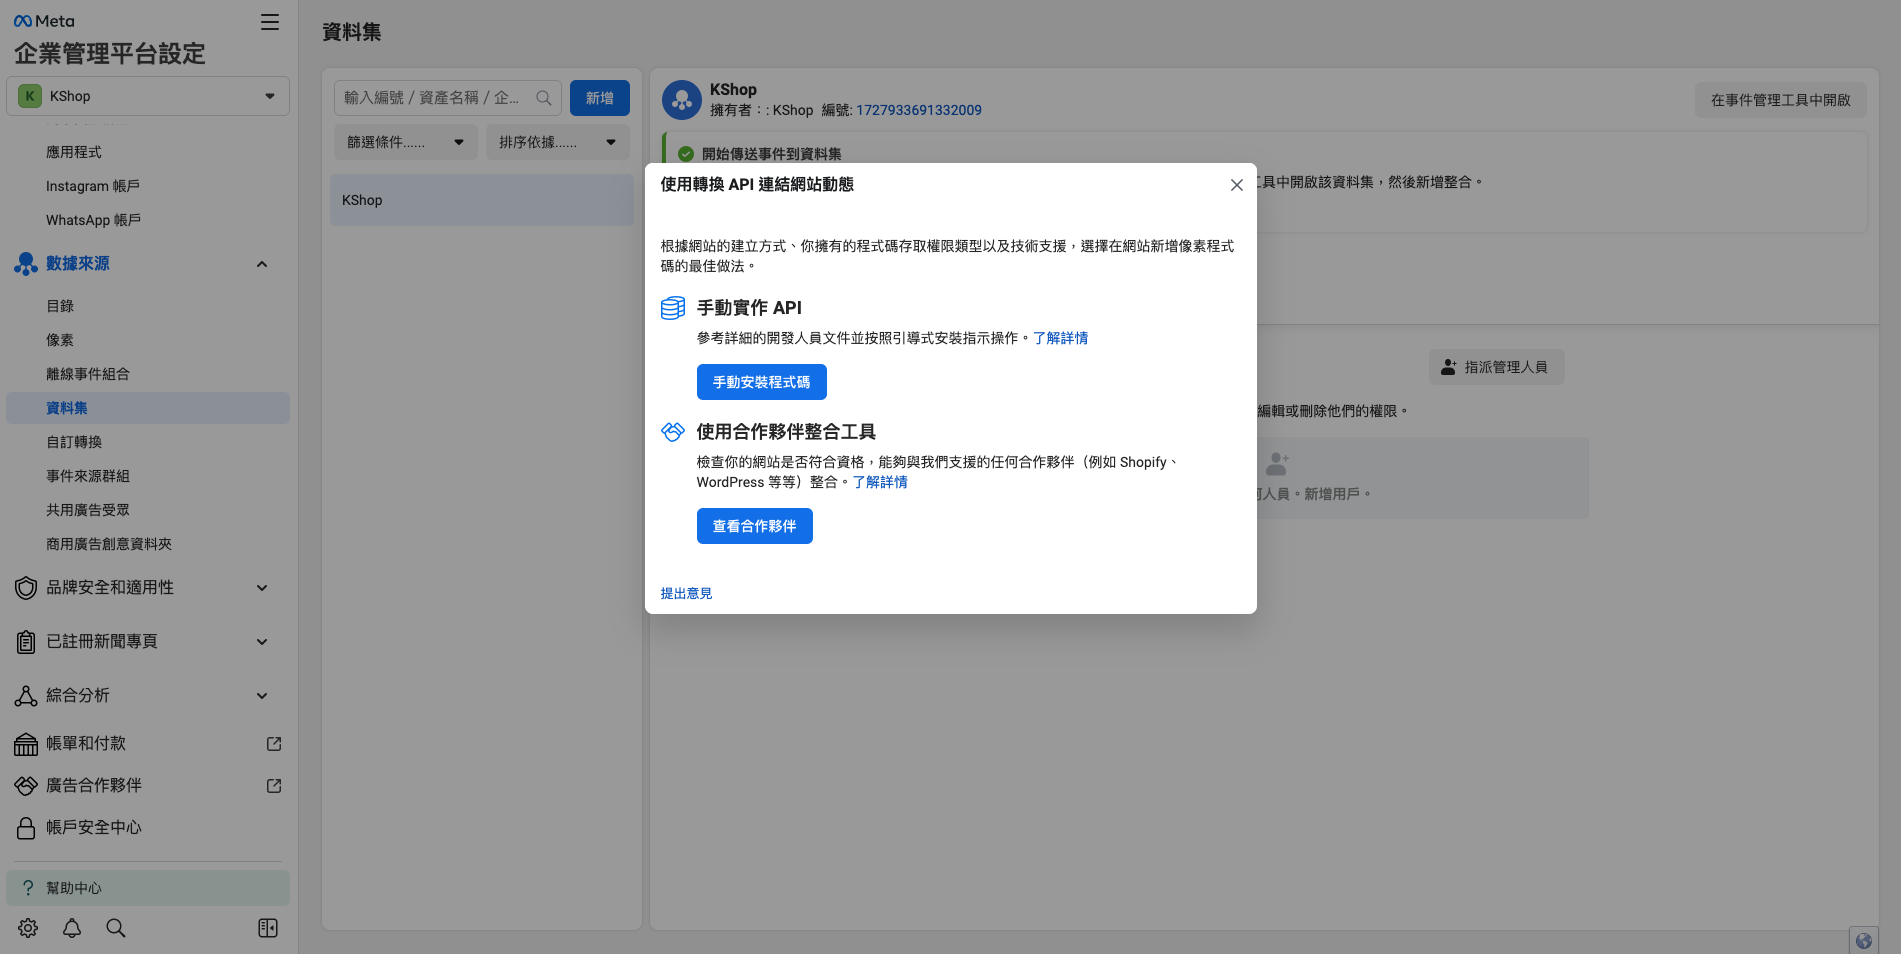This screenshot has height=954, width=1901.
Task: Open external link icon next to 廣告合作夥伴
Action: [274, 786]
